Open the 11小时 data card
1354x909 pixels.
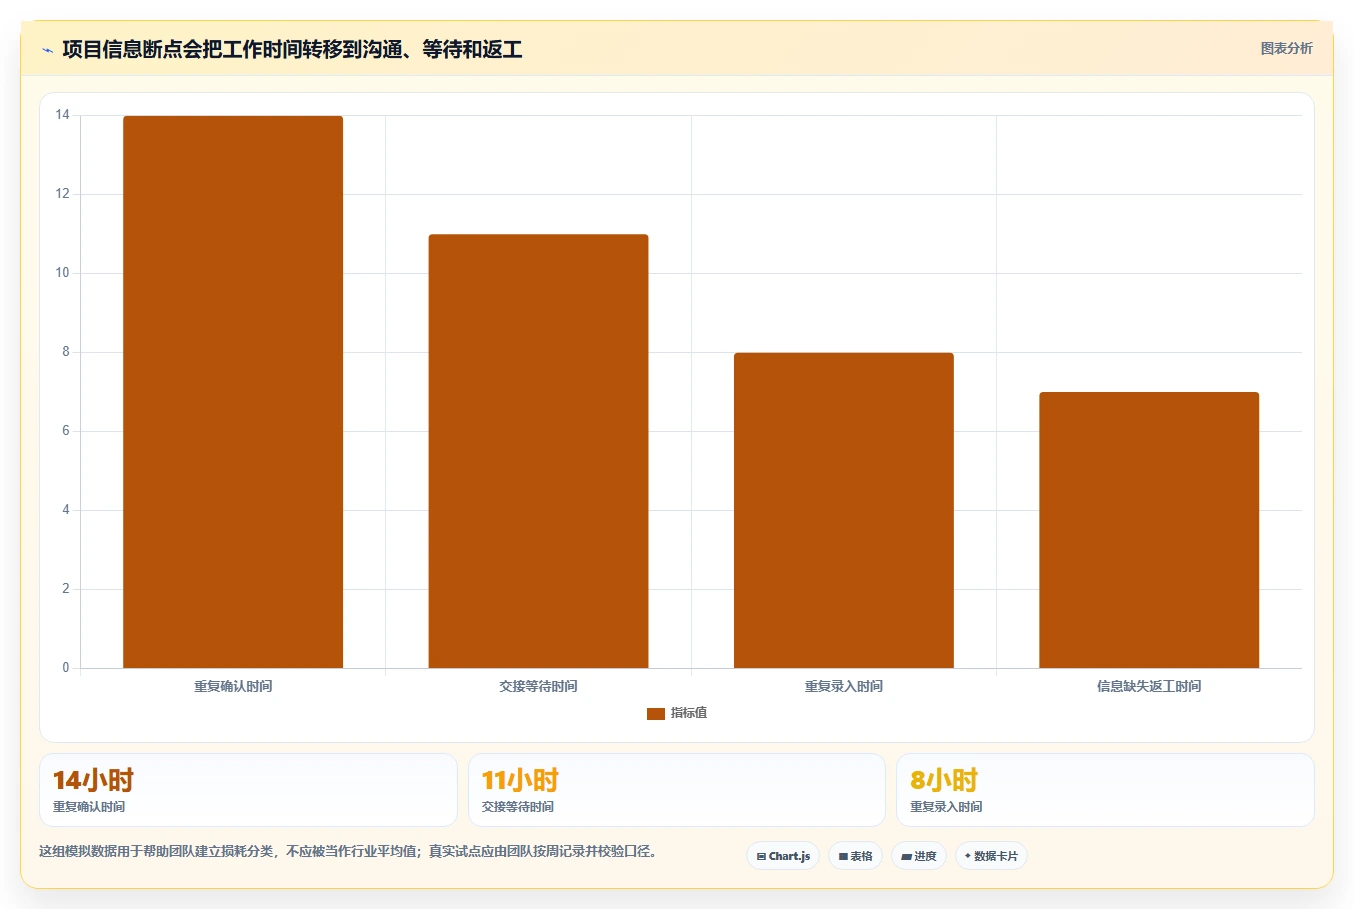[677, 790]
